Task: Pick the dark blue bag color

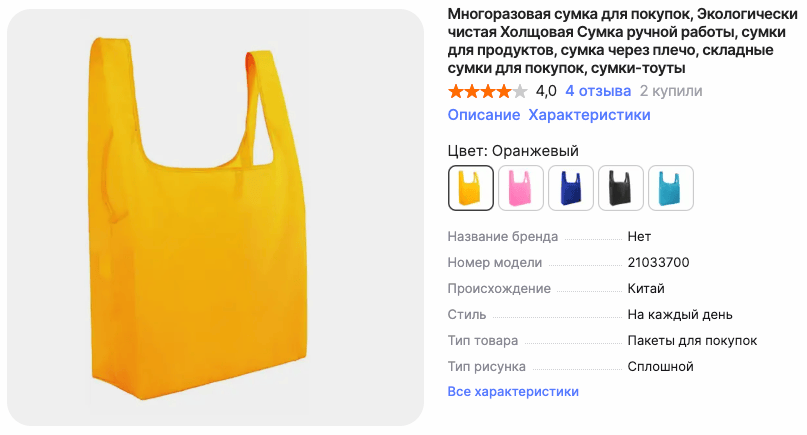Action: click(570, 188)
